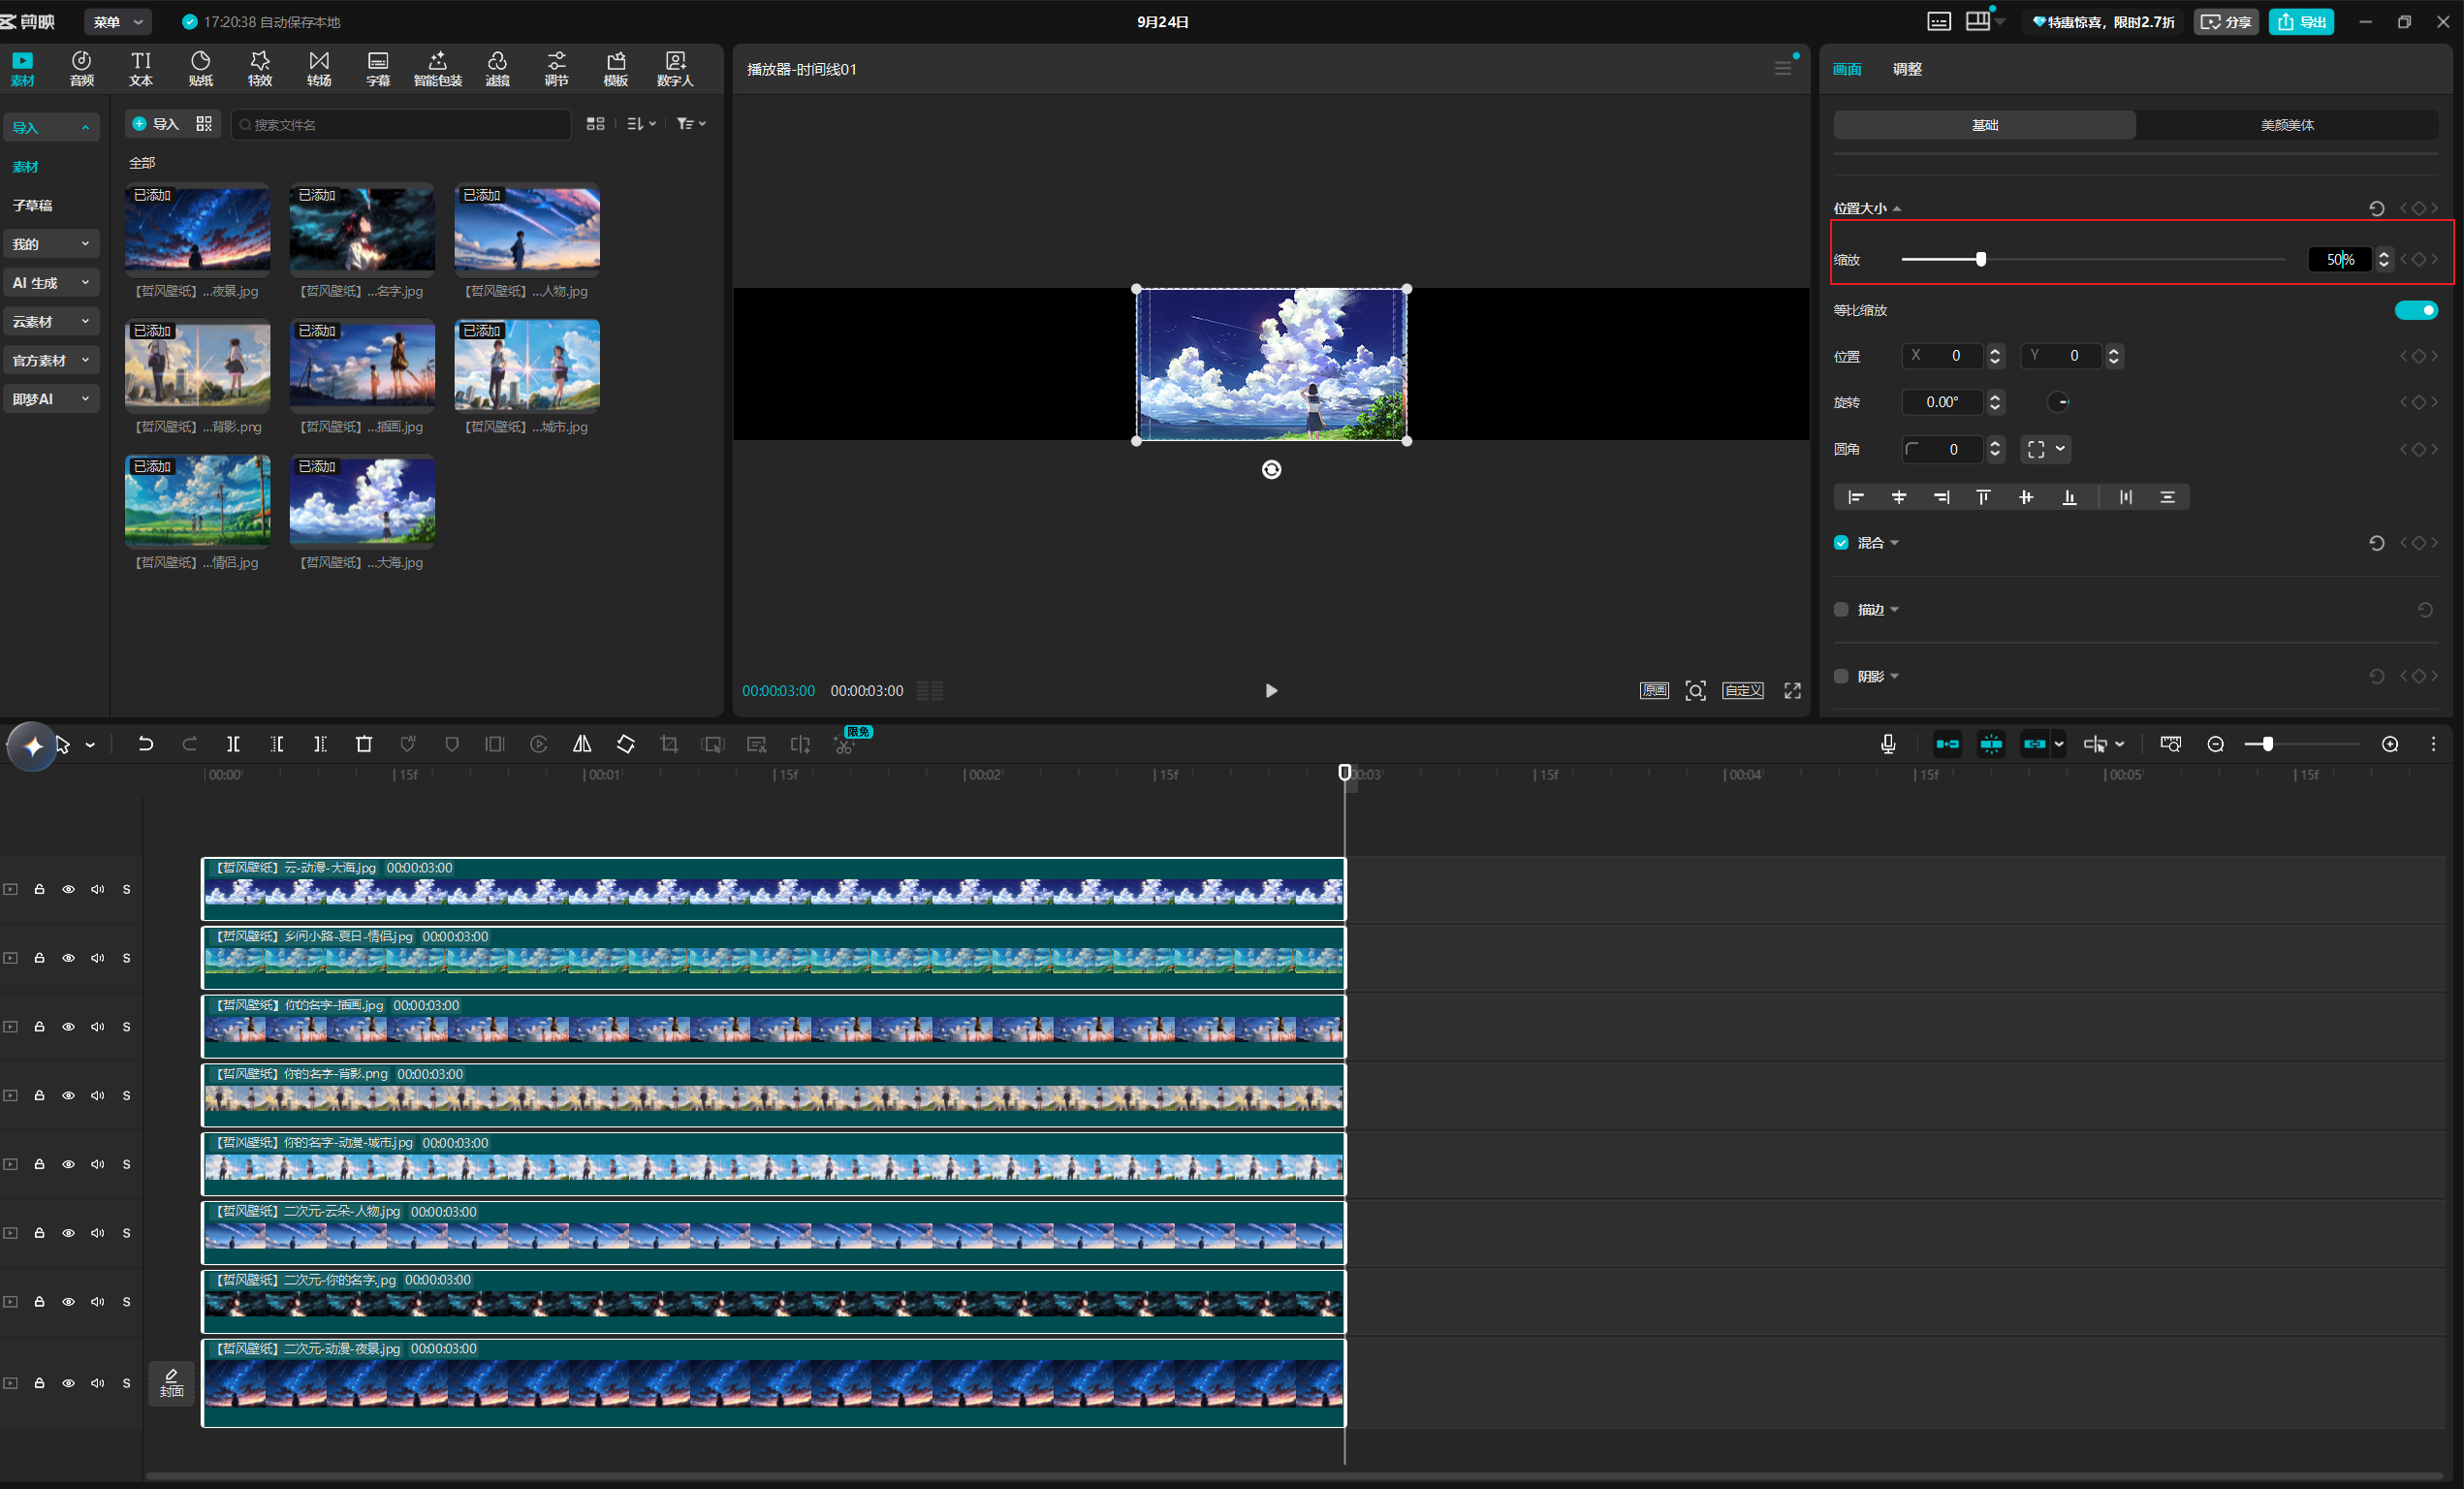
Task: Click the 导出 export button
Action: coord(2300,22)
